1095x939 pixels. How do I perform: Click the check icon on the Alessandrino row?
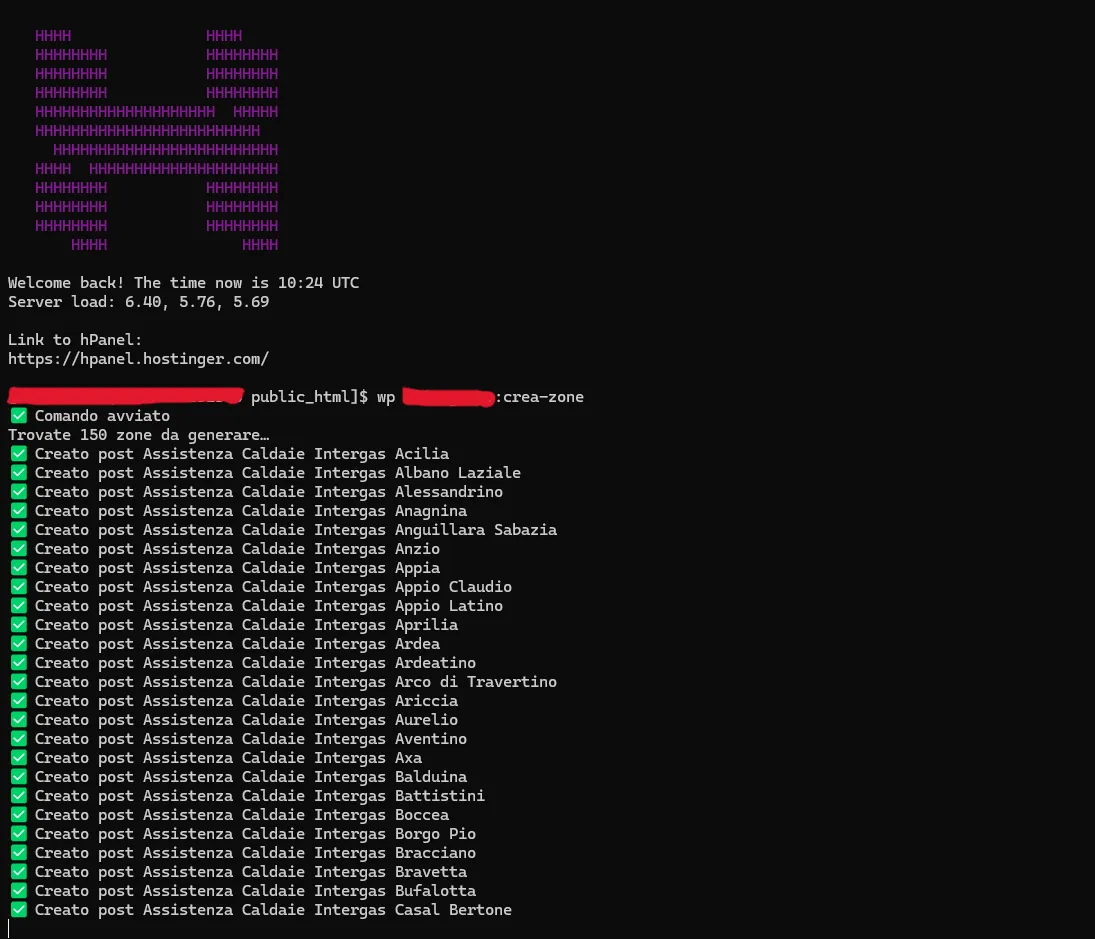click(x=19, y=491)
